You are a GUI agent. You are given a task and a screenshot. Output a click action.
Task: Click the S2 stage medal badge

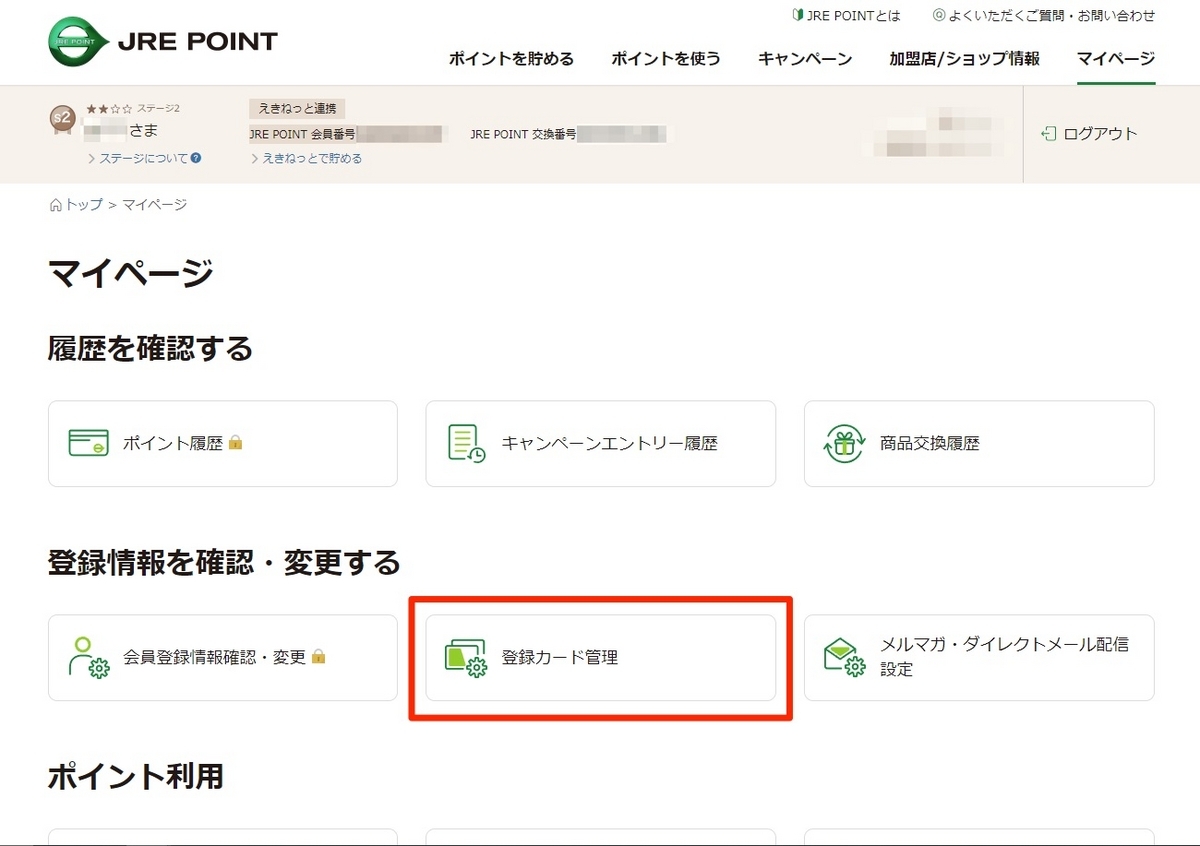point(61,119)
